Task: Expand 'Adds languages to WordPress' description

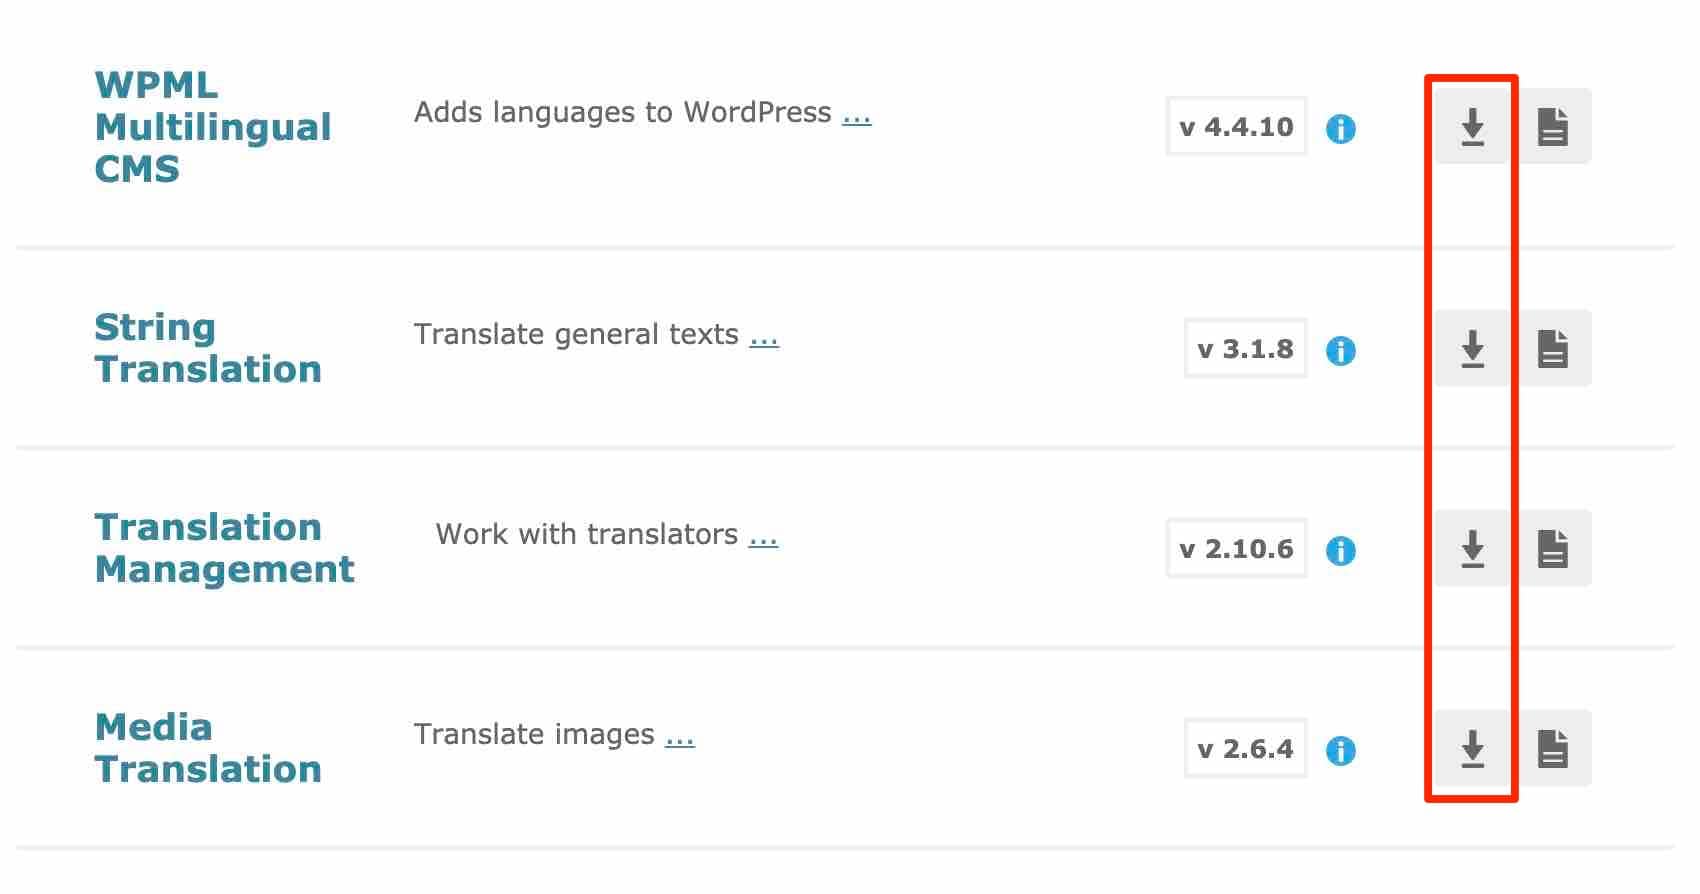Action: pyautogui.click(x=857, y=115)
